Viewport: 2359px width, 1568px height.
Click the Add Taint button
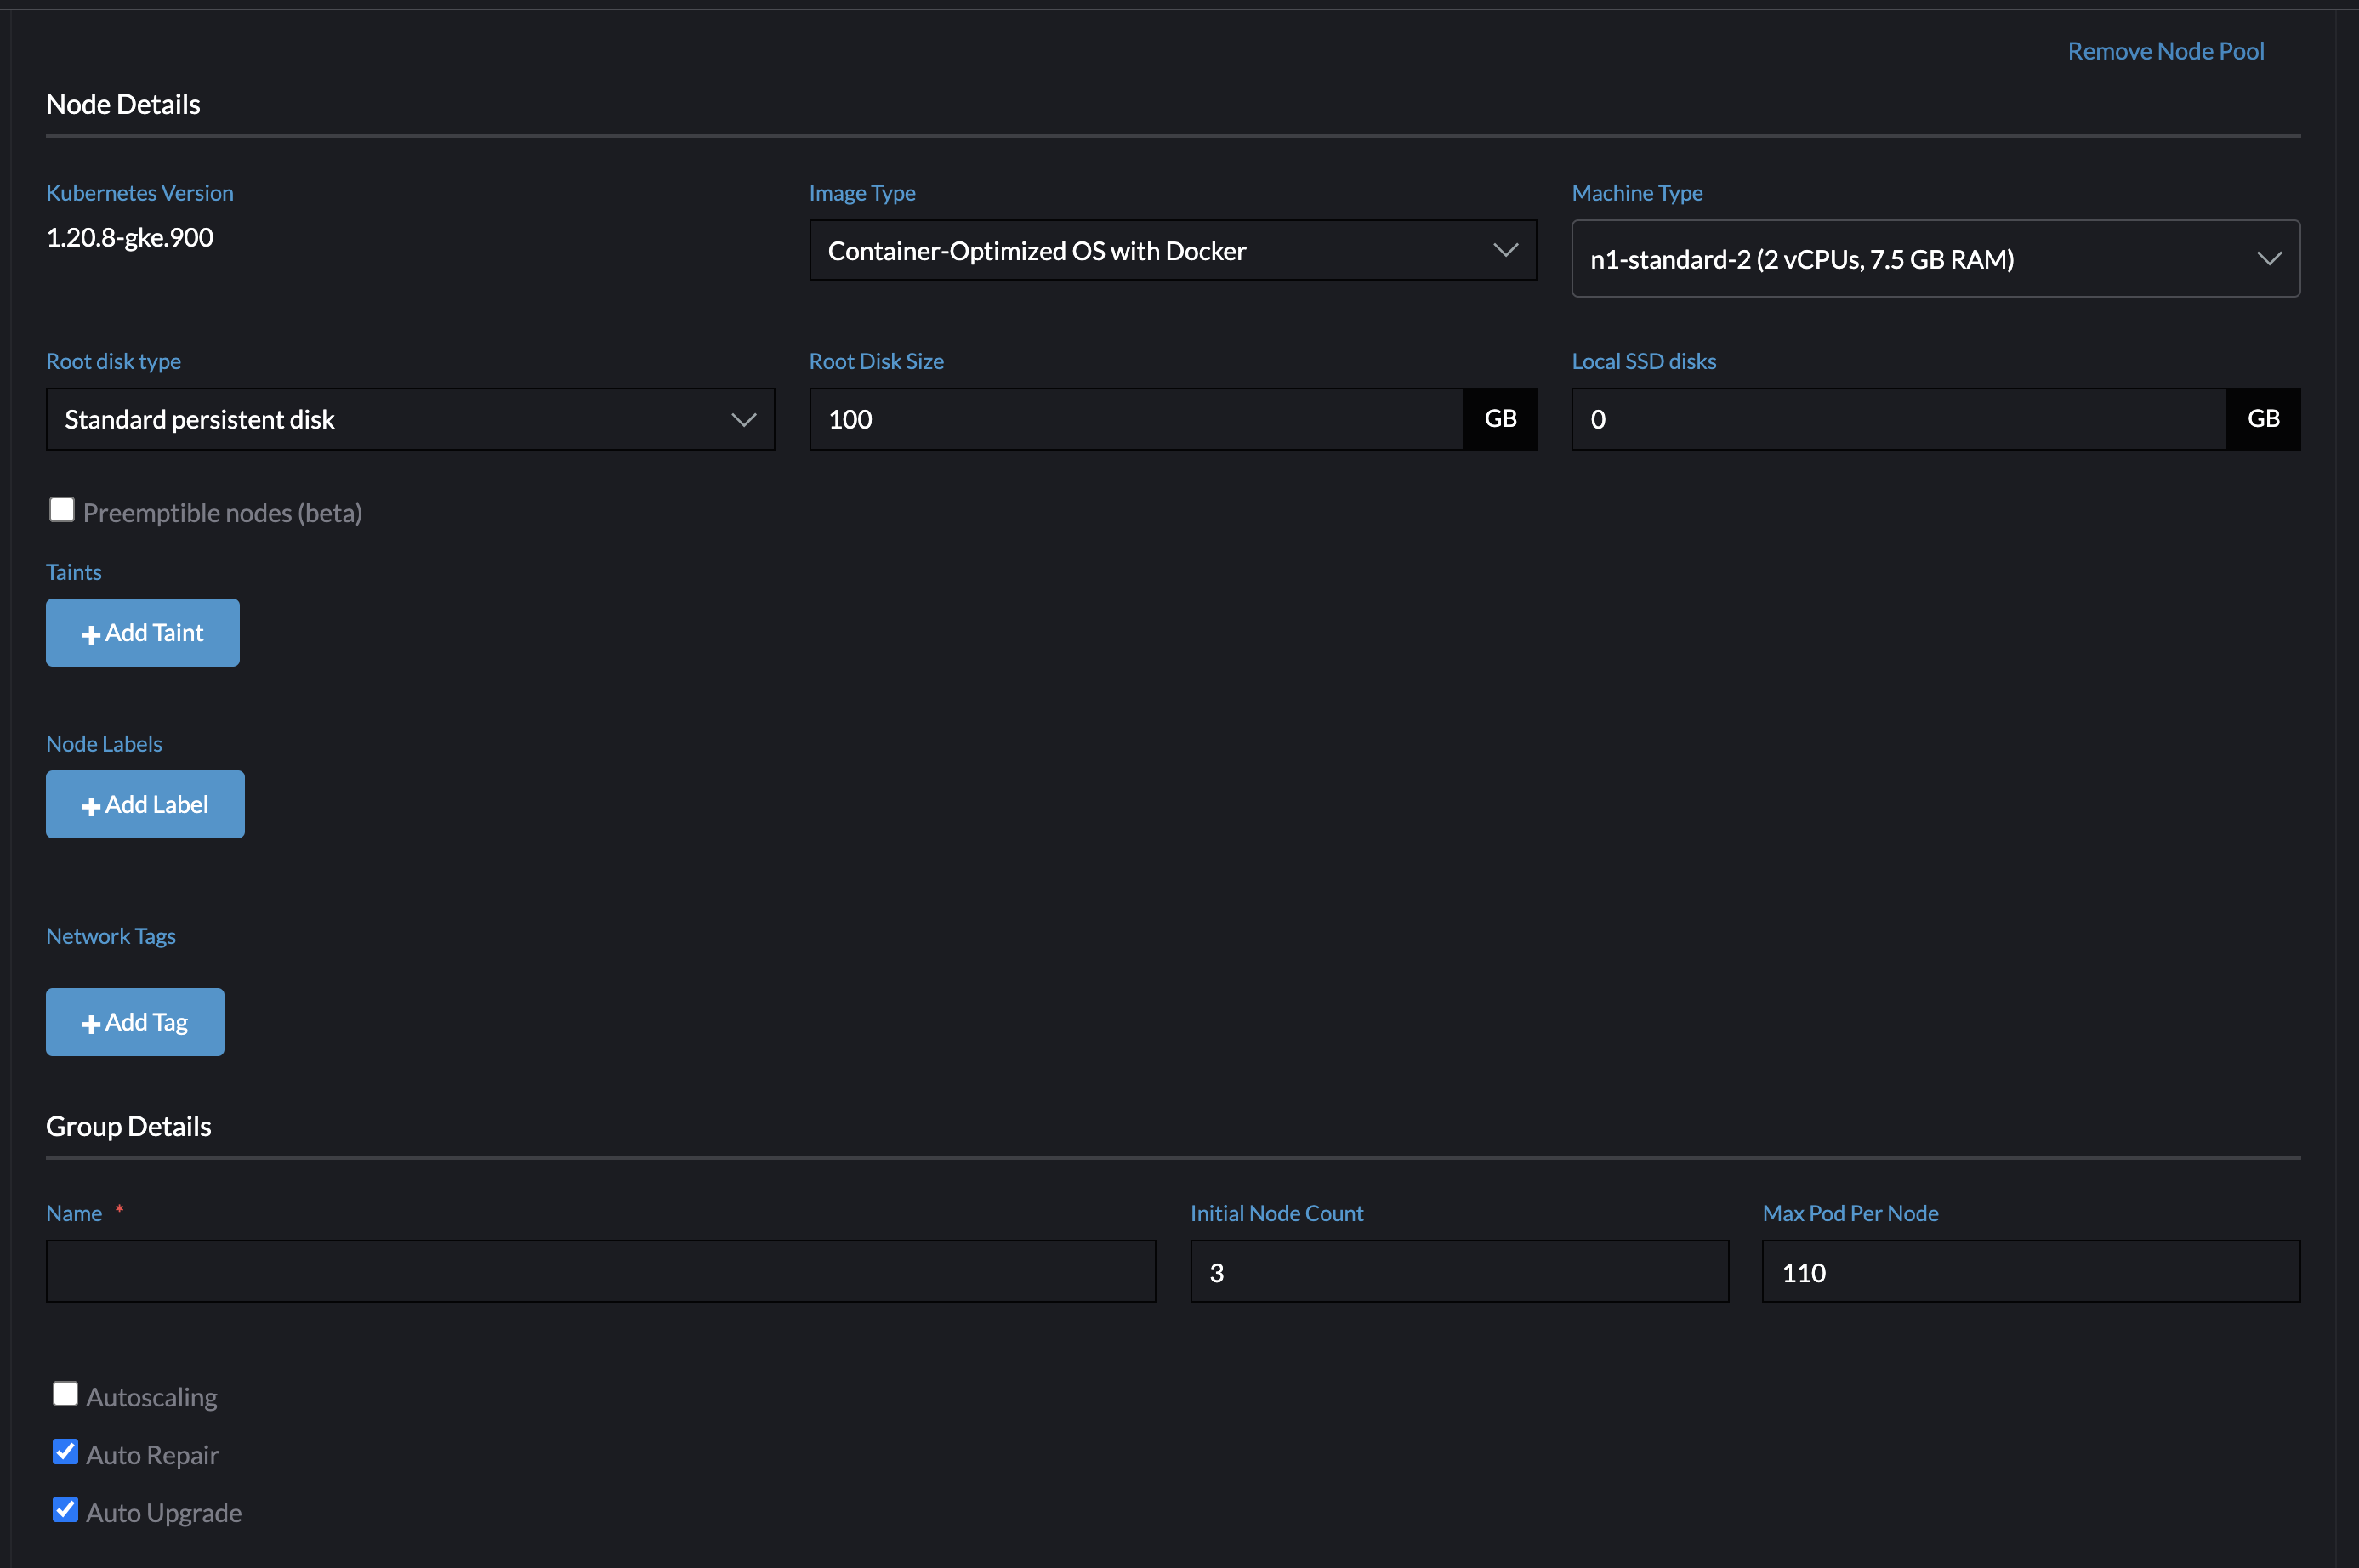point(142,632)
